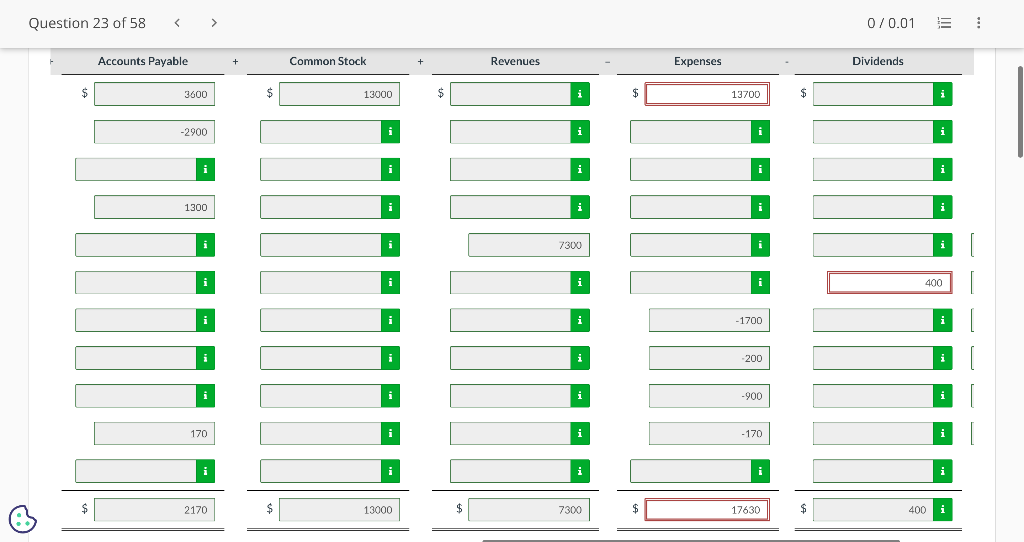
Task: Select the Revenues total field 7300
Action: [x=529, y=510]
